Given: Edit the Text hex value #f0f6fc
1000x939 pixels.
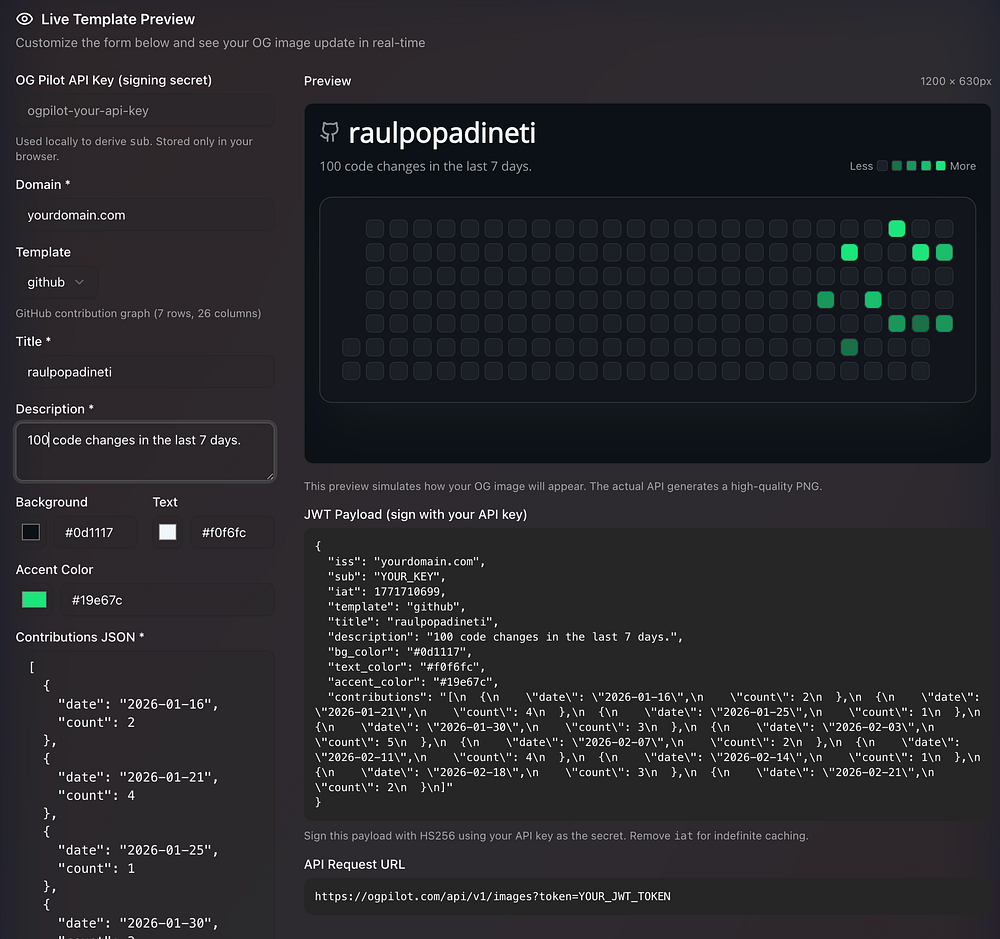Looking at the screenshot, I should [x=231, y=533].
